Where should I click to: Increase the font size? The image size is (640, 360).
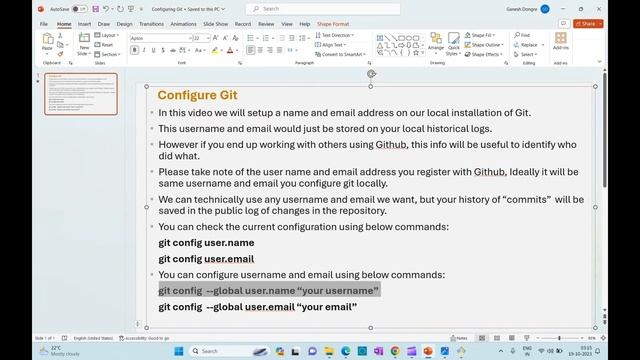click(216, 38)
